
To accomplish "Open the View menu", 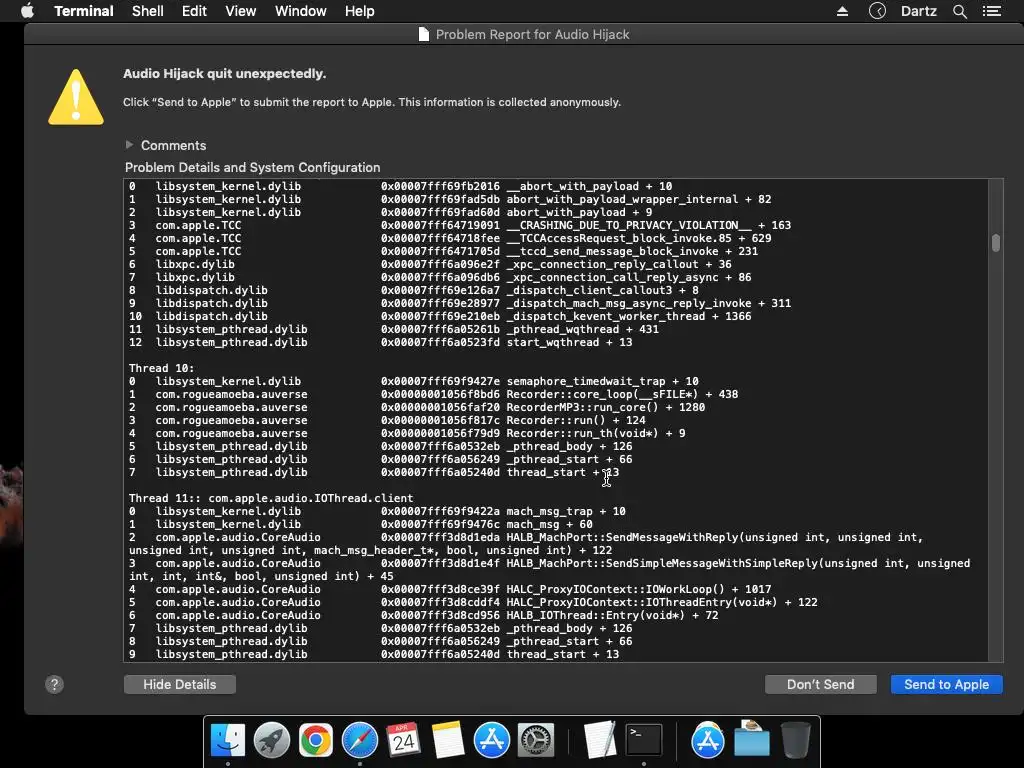I will click(x=240, y=11).
